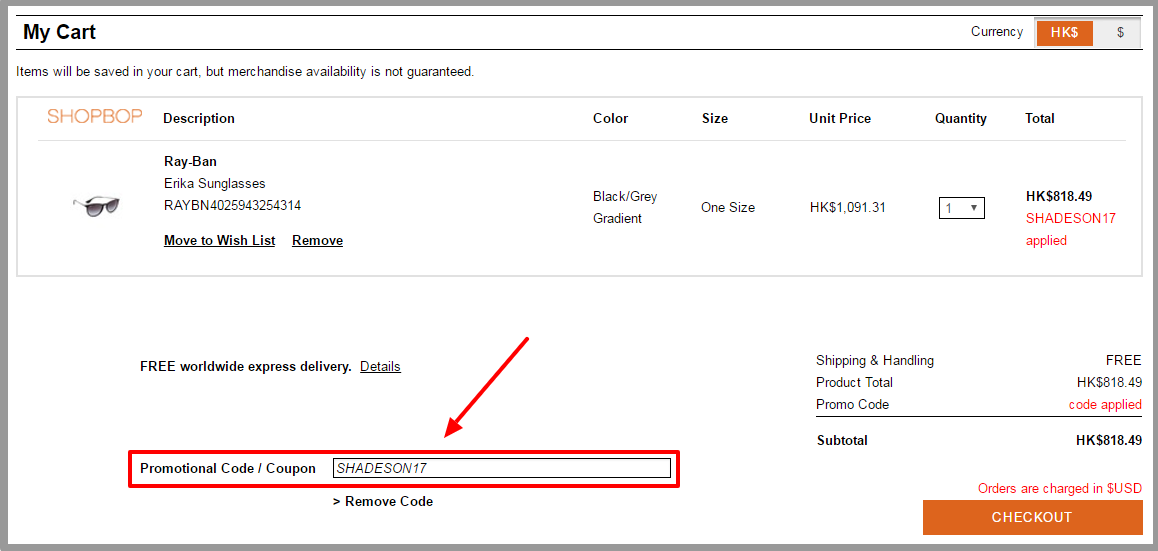
Task: Proceed with the CHECKOUT button
Action: point(1032,518)
